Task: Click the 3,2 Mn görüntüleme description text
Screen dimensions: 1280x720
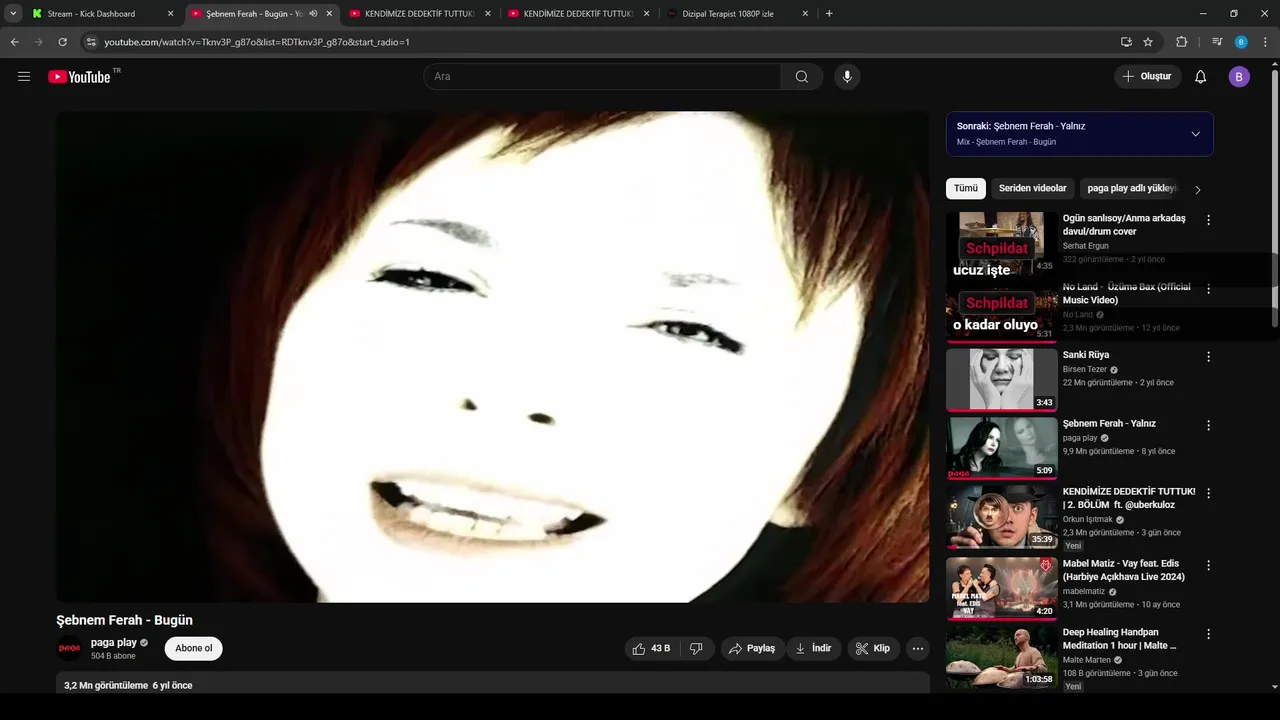Action: (128, 686)
